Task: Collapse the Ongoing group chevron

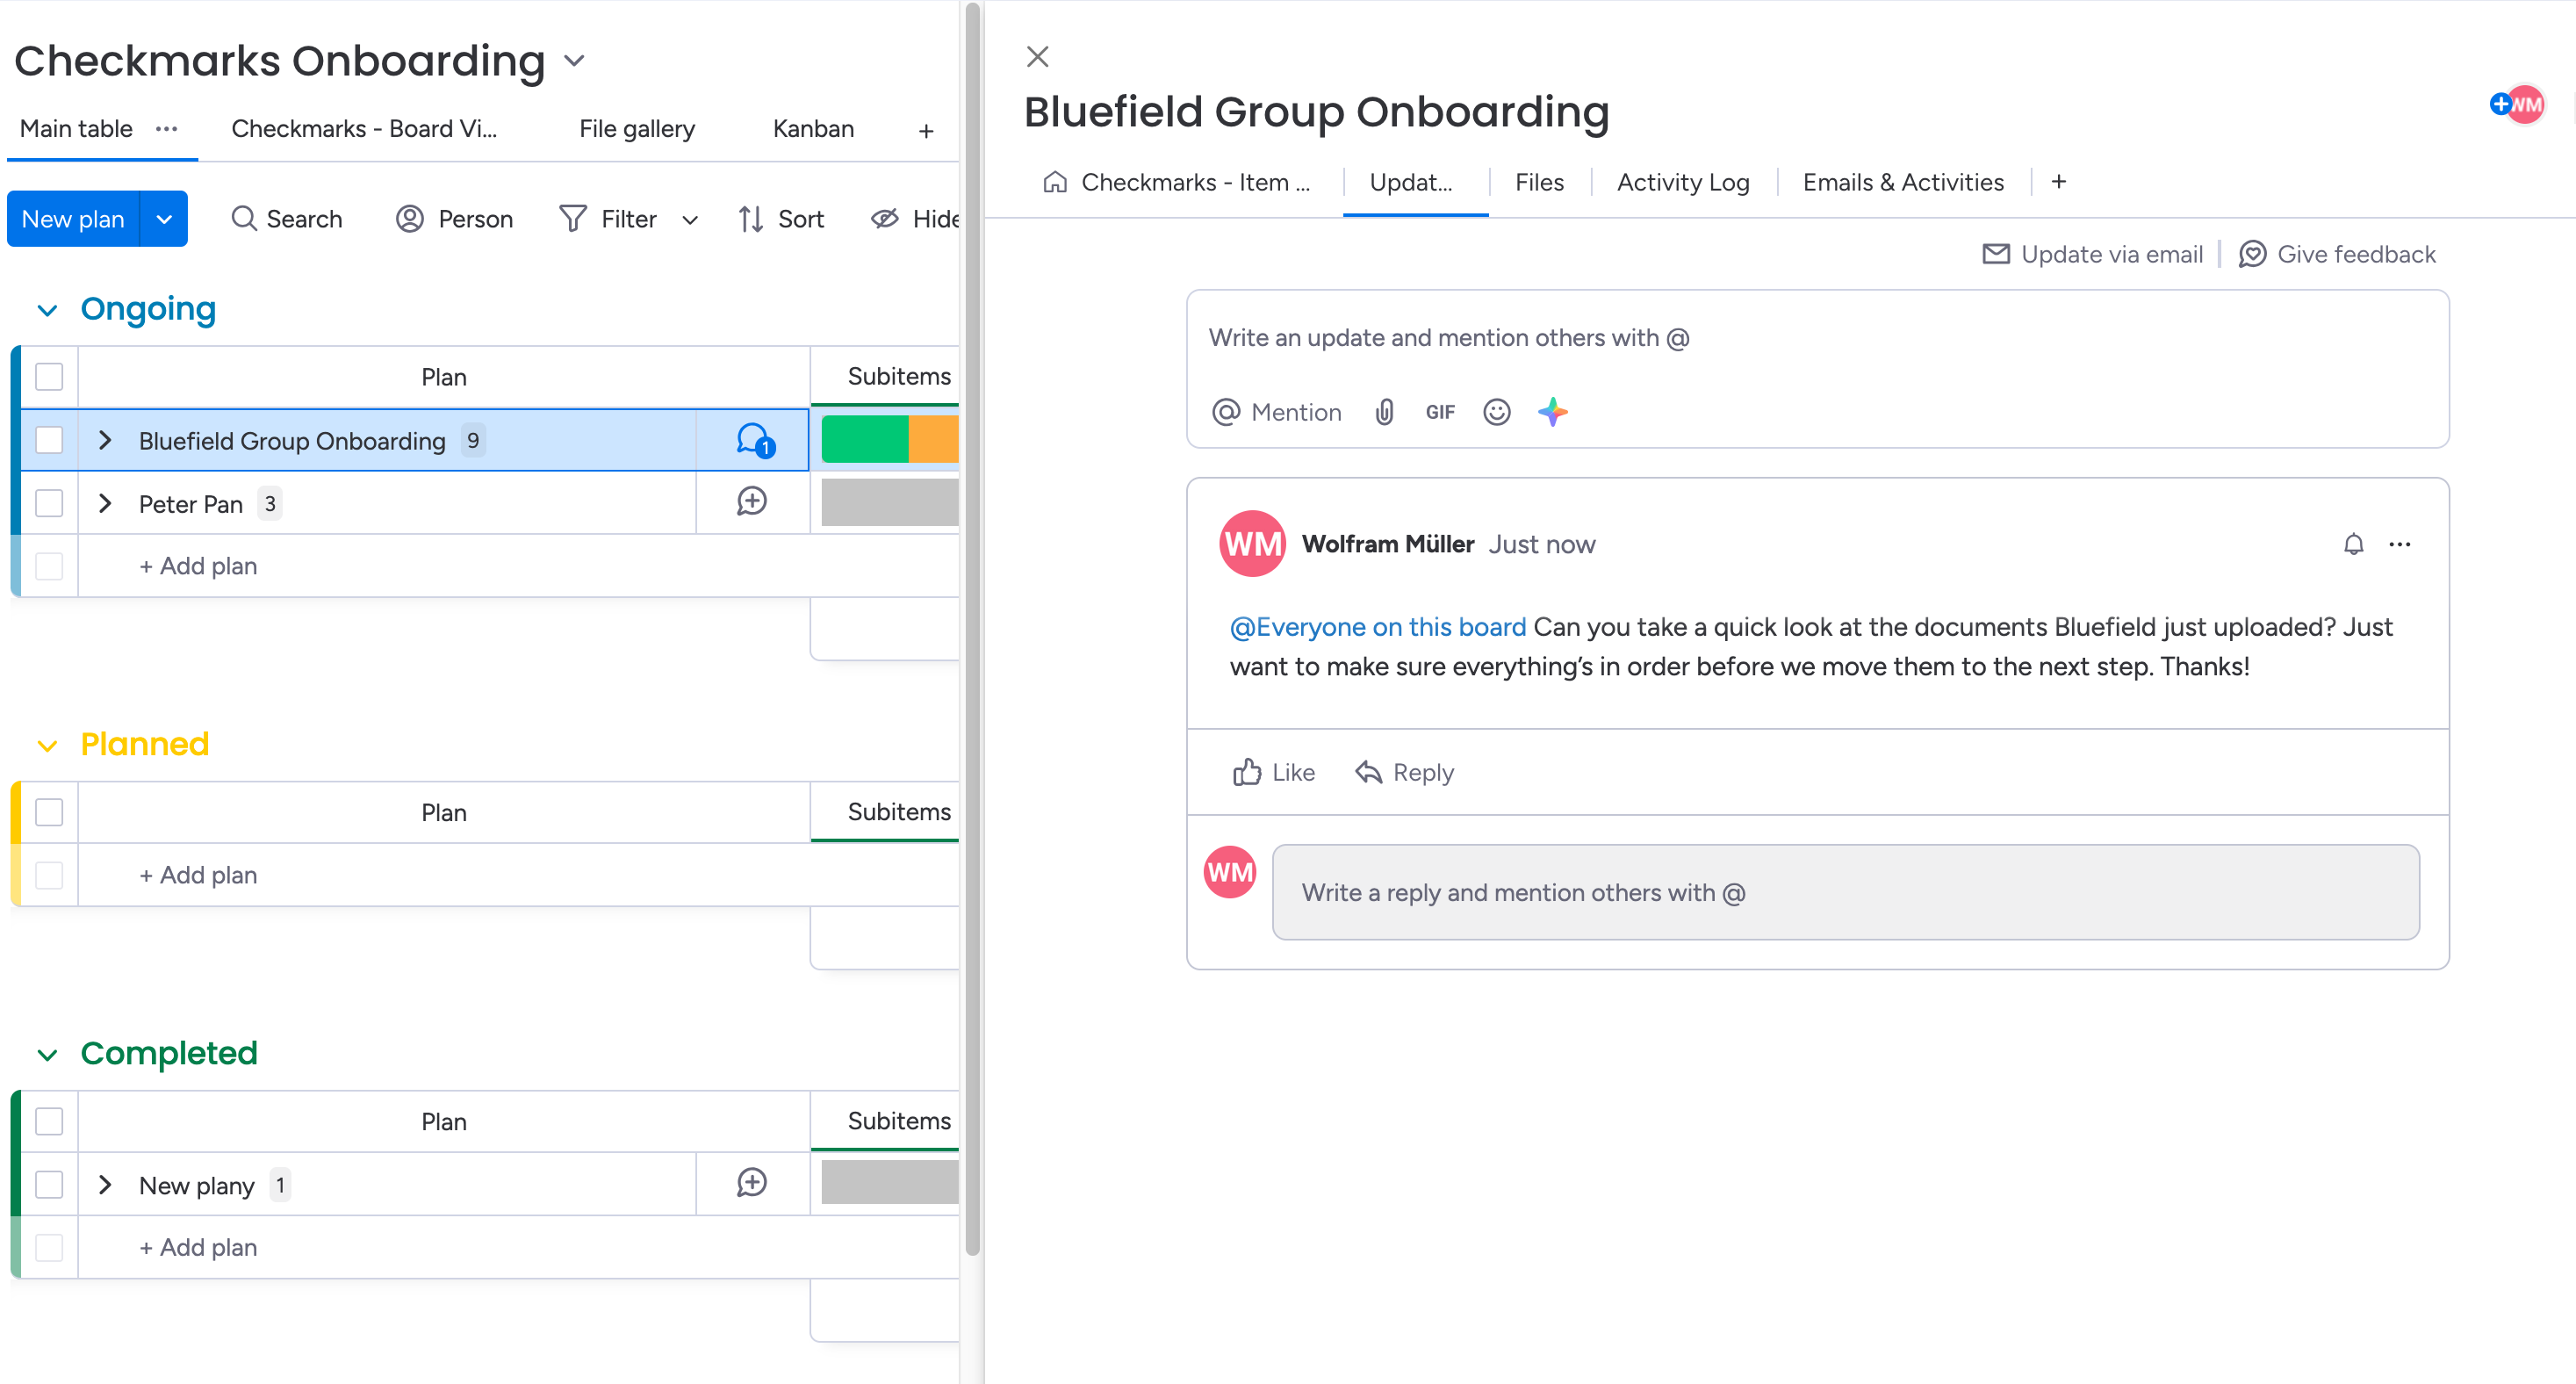Action: [47, 310]
